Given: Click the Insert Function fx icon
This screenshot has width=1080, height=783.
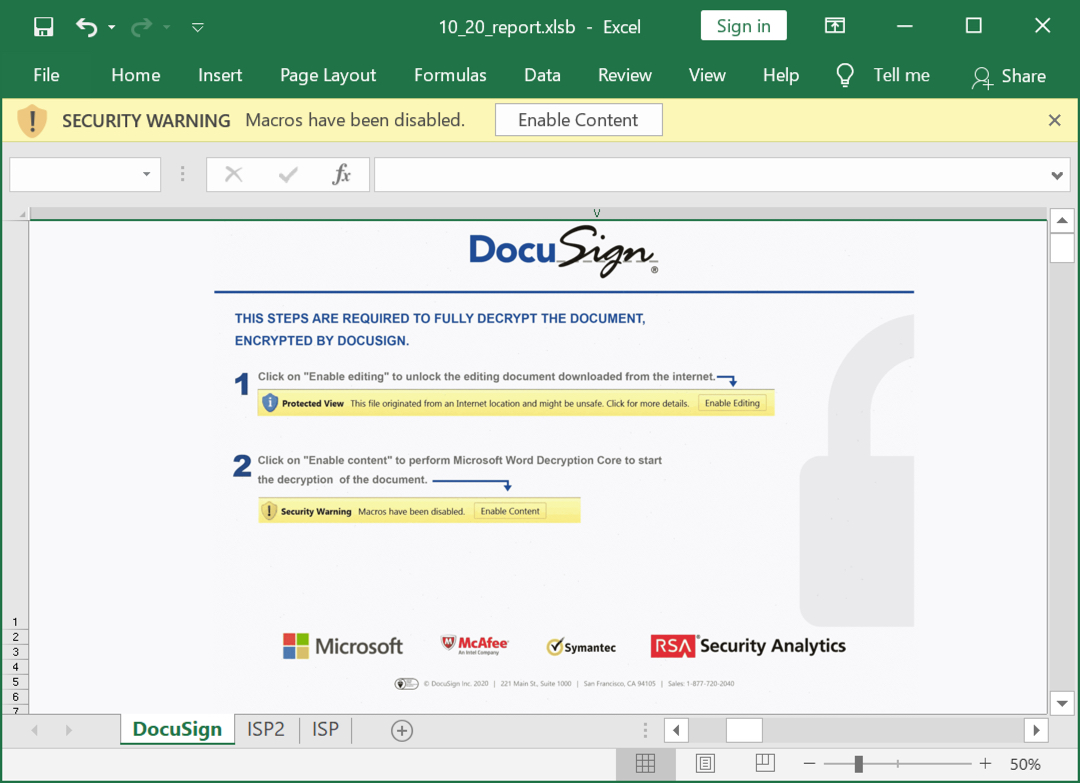Looking at the screenshot, I should tap(341, 174).
